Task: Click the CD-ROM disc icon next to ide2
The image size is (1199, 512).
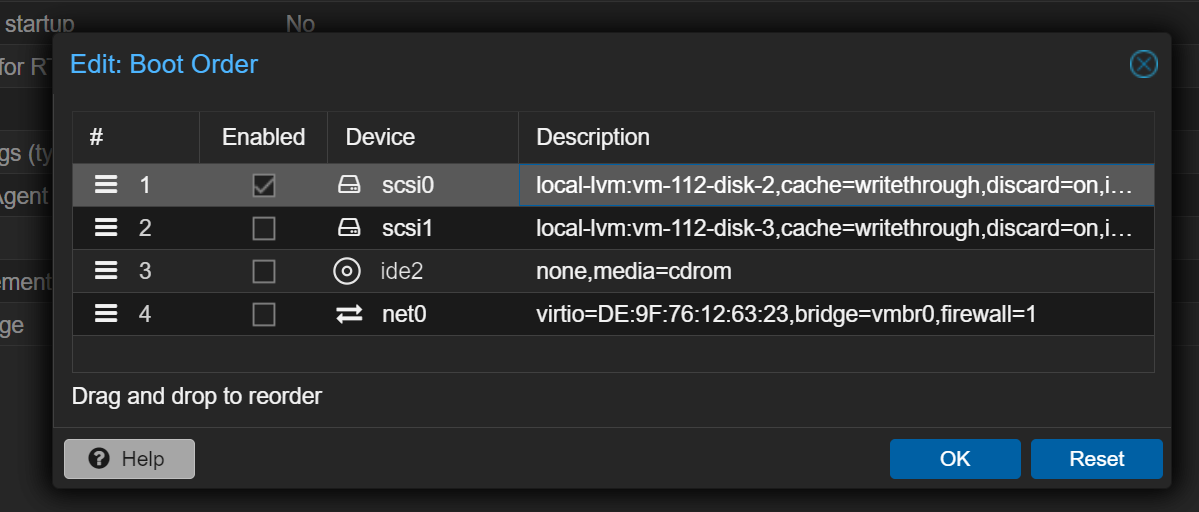Action: (347, 271)
